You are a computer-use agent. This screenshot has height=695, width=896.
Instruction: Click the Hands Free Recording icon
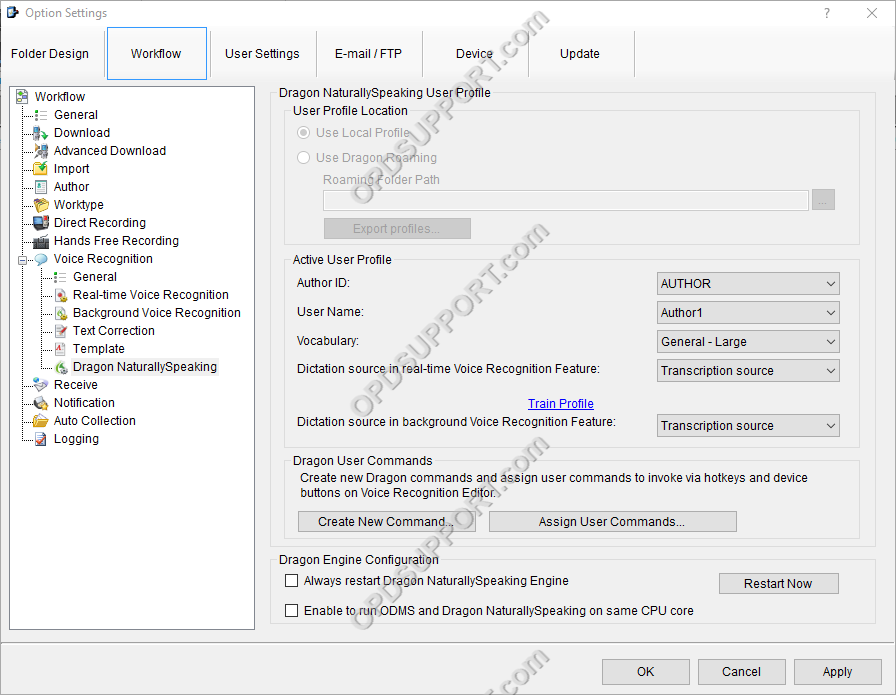pyautogui.click(x=41, y=241)
